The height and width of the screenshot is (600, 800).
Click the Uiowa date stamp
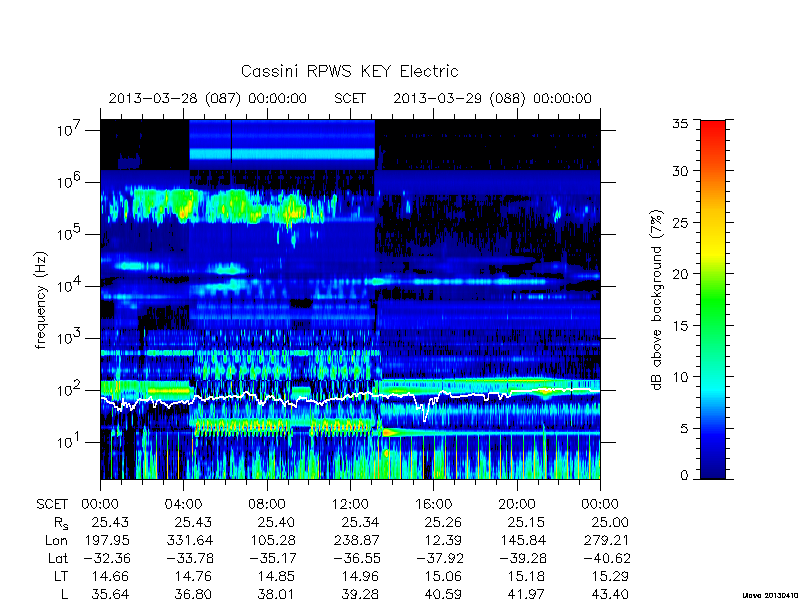[x=771, y=595]
